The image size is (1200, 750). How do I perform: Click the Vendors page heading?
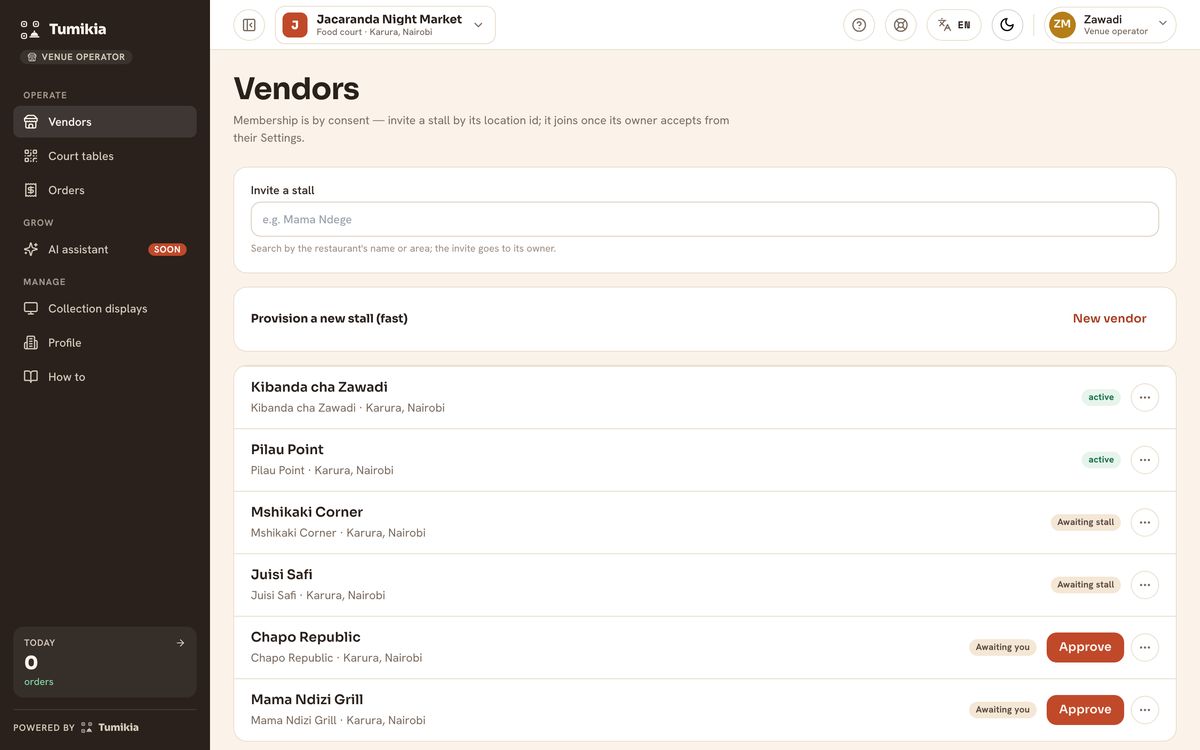[x=296, y=89]
